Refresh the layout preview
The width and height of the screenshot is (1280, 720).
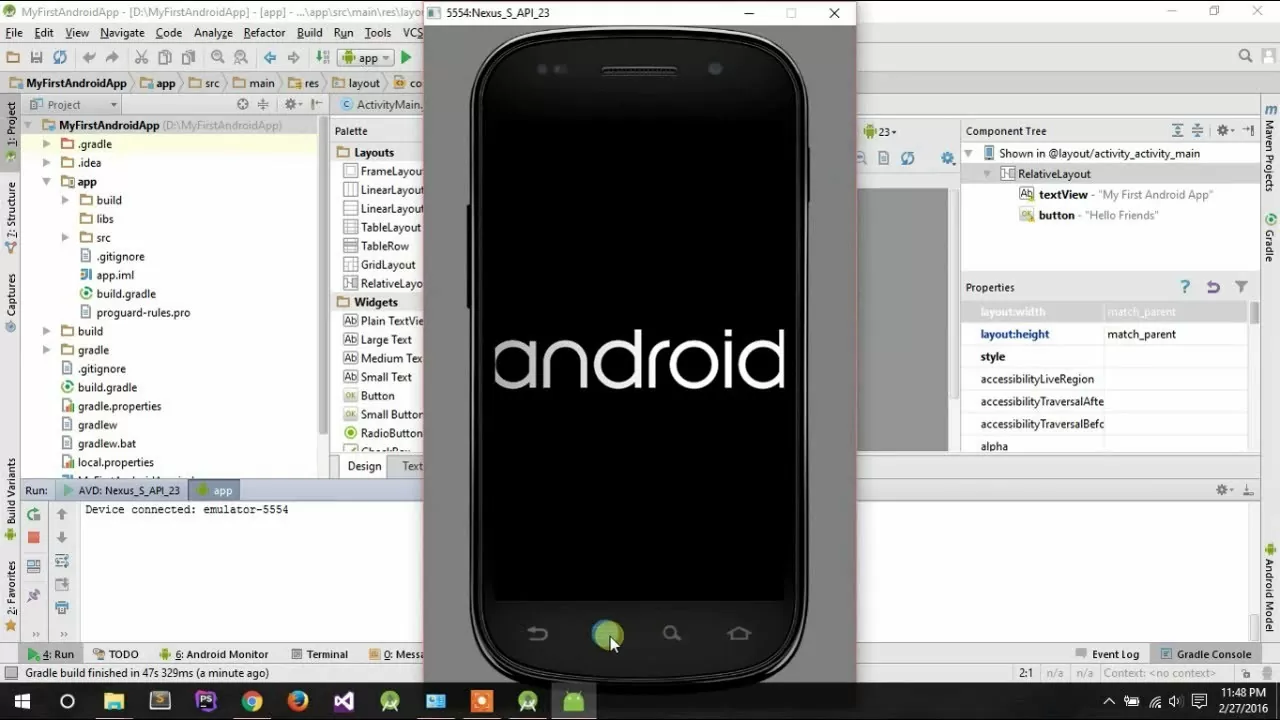coord(907,158)
